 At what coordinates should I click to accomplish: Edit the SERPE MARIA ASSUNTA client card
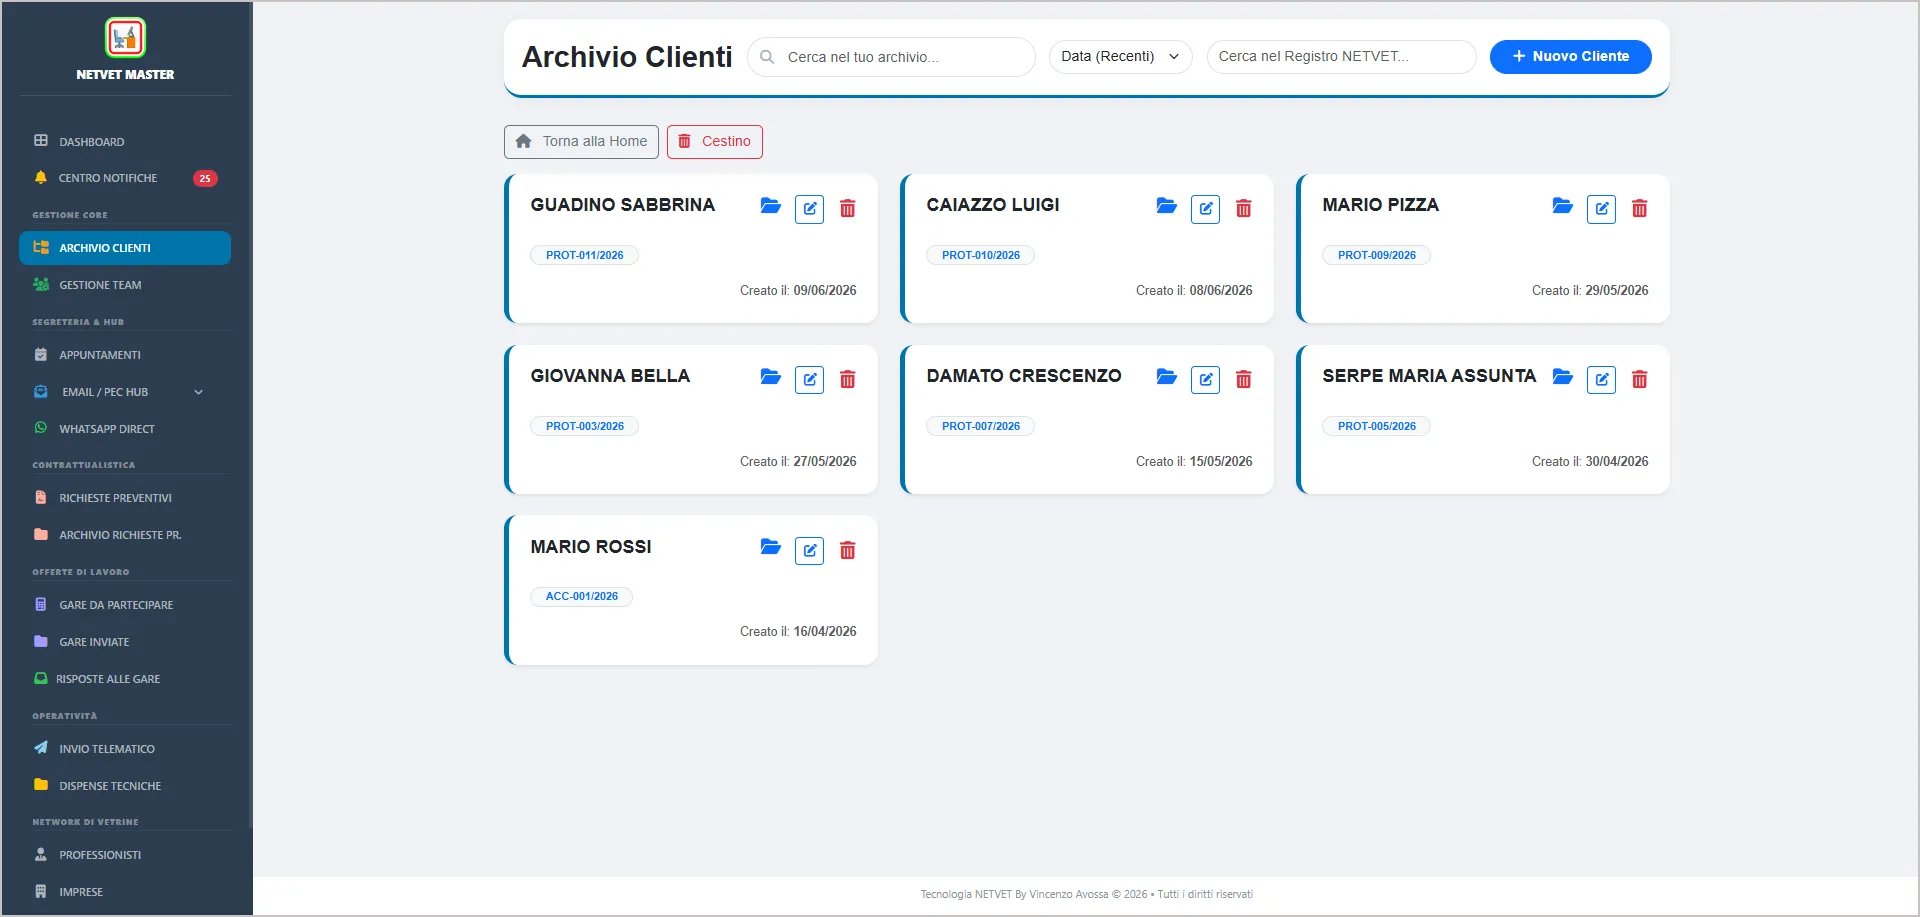[x=1601, y=380]
